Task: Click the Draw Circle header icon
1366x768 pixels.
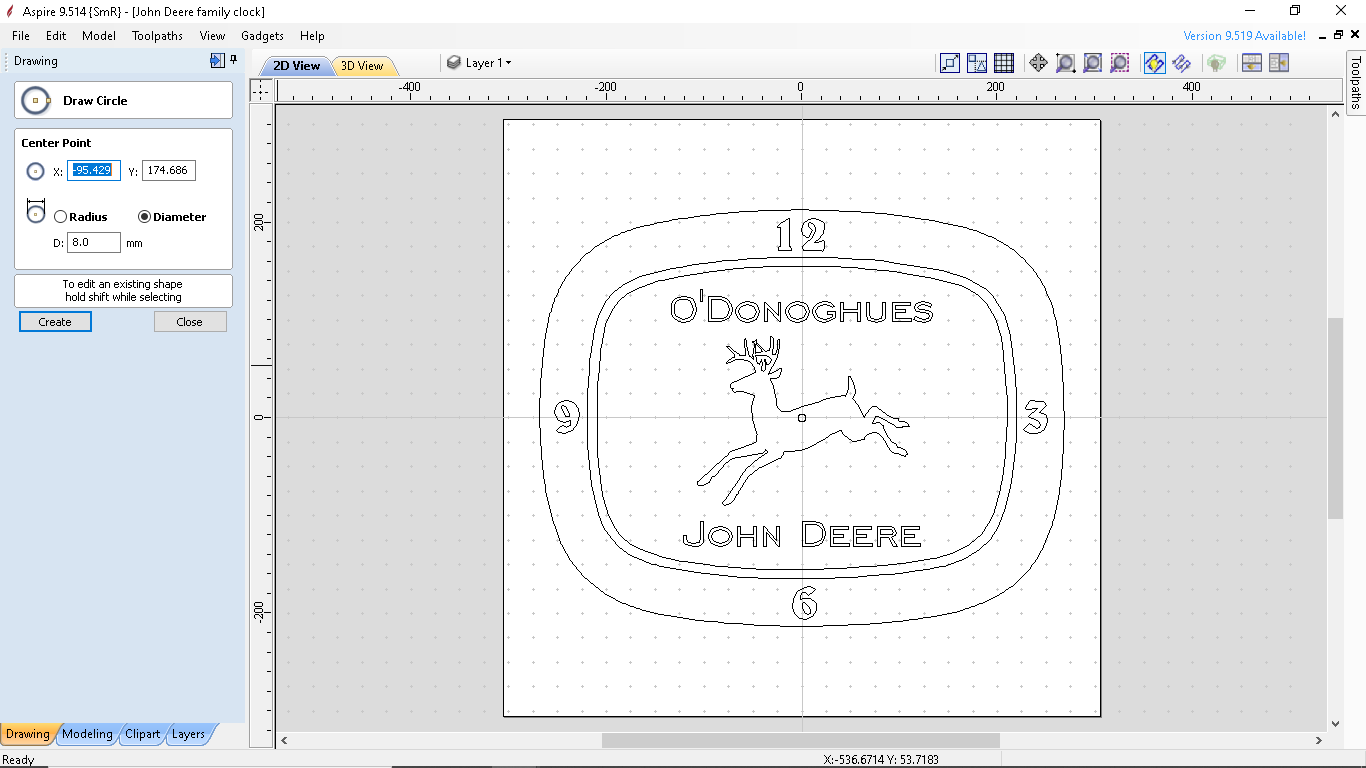Action: 36,100
